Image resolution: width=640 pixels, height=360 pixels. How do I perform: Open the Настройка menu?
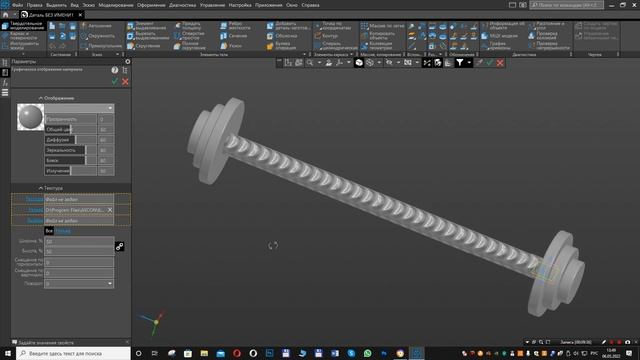[x=240, y=5]
